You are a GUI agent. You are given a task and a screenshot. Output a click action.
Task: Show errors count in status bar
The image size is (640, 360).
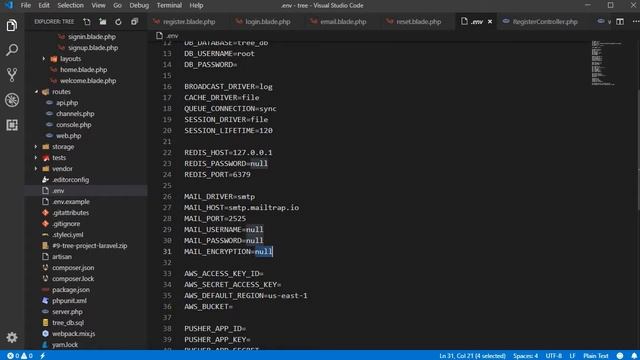click(x=13, y=356)
